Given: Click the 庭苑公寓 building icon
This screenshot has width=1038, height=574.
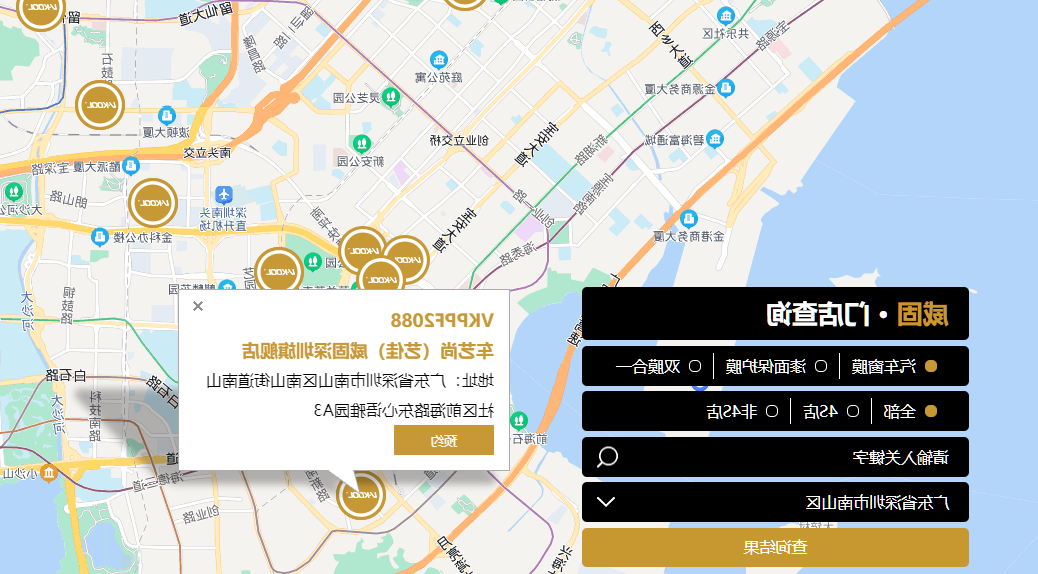Looking at the screenshot, I should (438, 60).
